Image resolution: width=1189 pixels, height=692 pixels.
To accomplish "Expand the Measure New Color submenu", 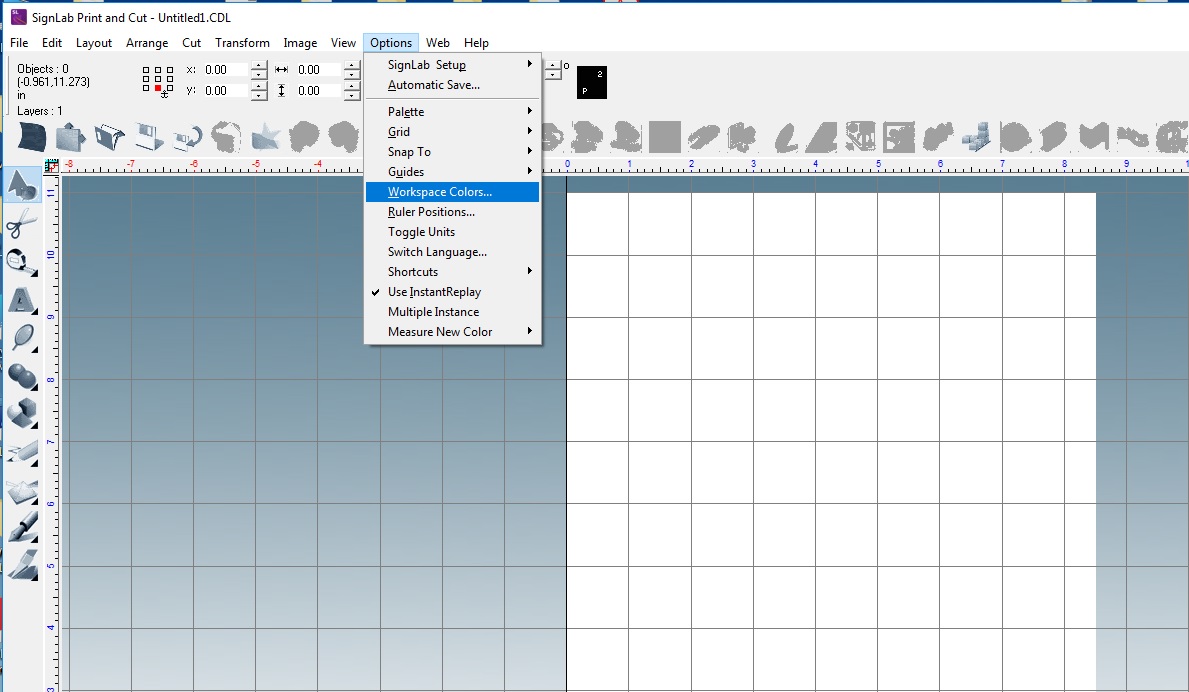I will (x=453, y=331).
